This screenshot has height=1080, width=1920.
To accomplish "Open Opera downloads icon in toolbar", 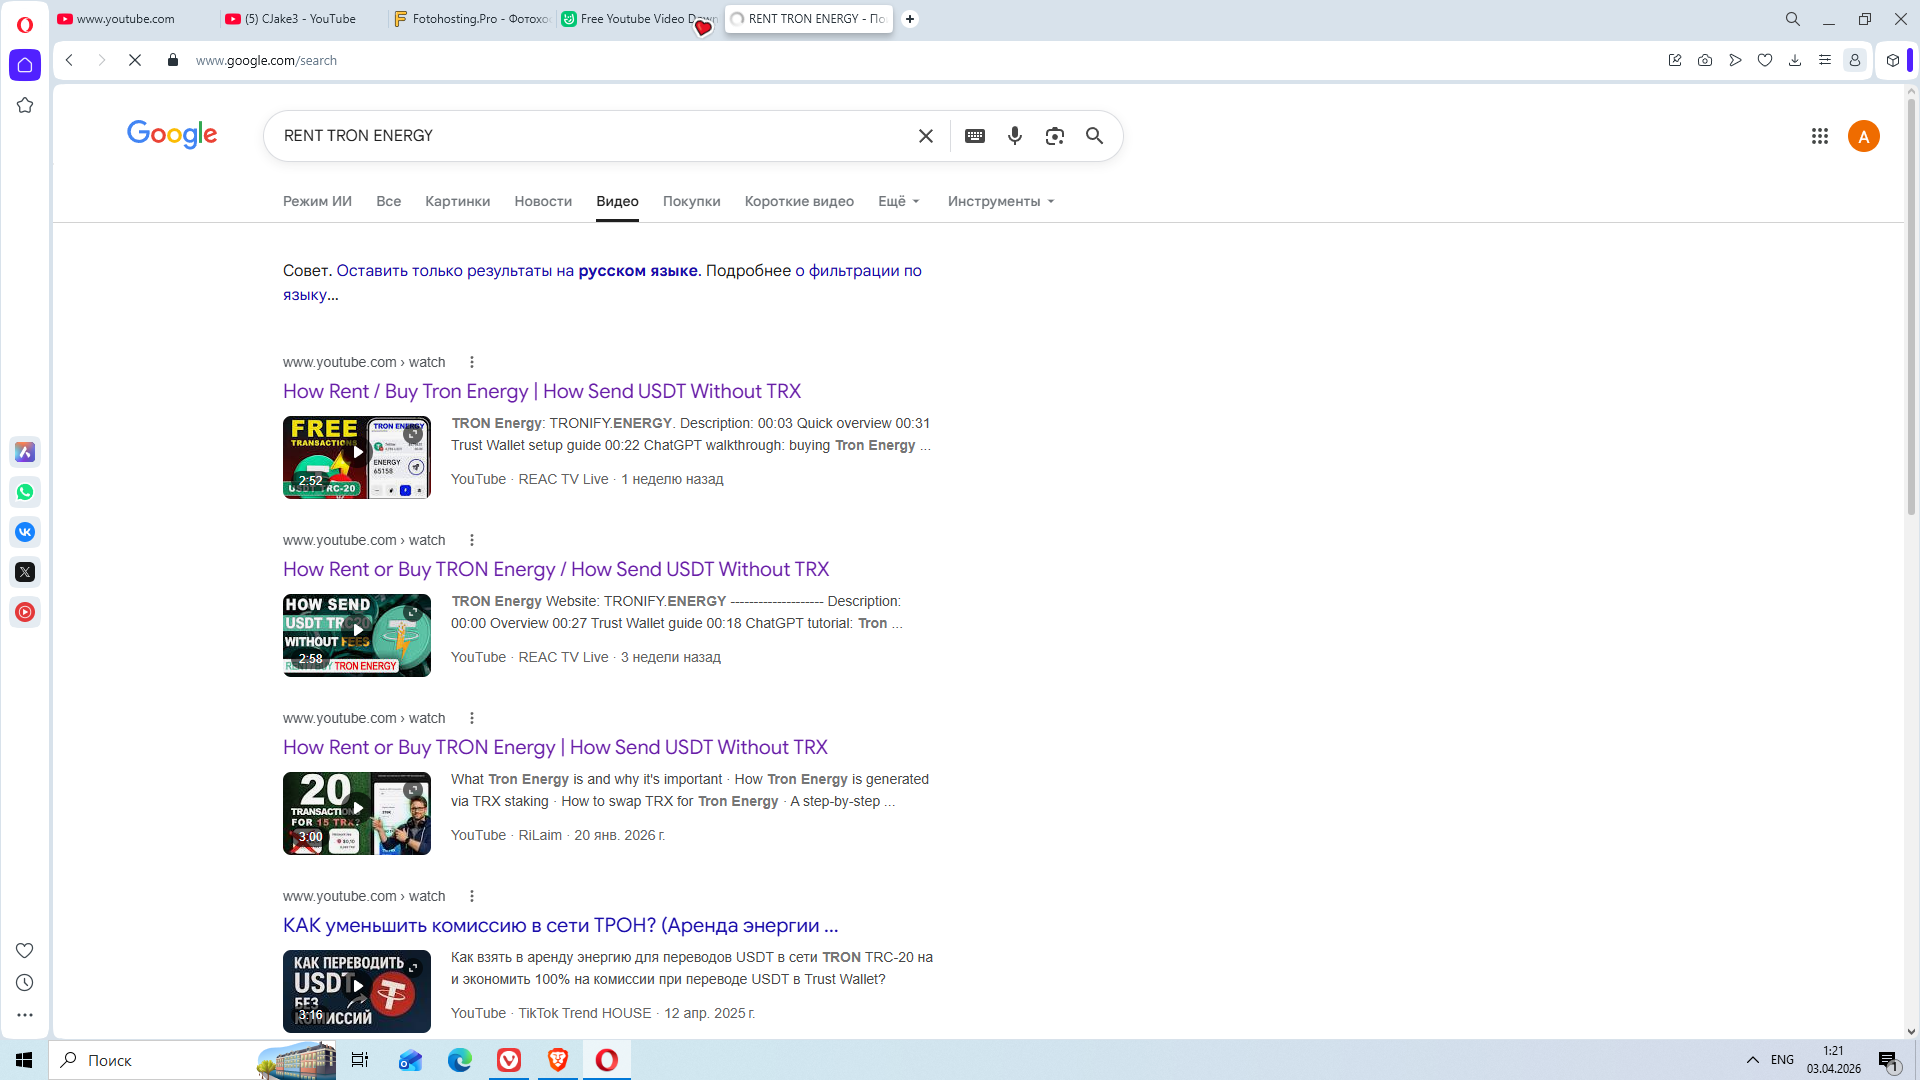I will coord(1794,61).
